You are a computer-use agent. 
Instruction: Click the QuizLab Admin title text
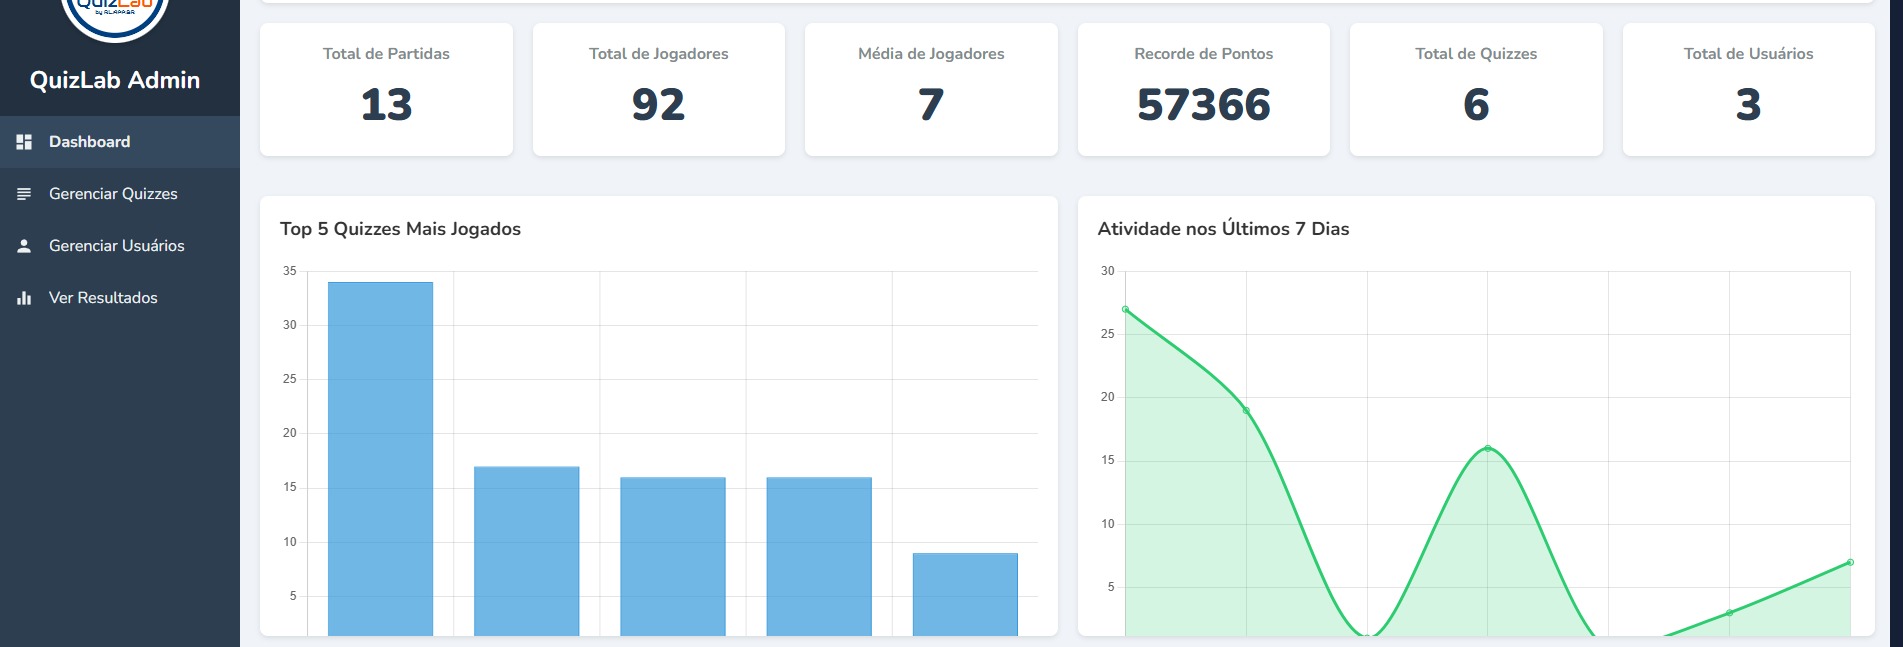(115, 80)
